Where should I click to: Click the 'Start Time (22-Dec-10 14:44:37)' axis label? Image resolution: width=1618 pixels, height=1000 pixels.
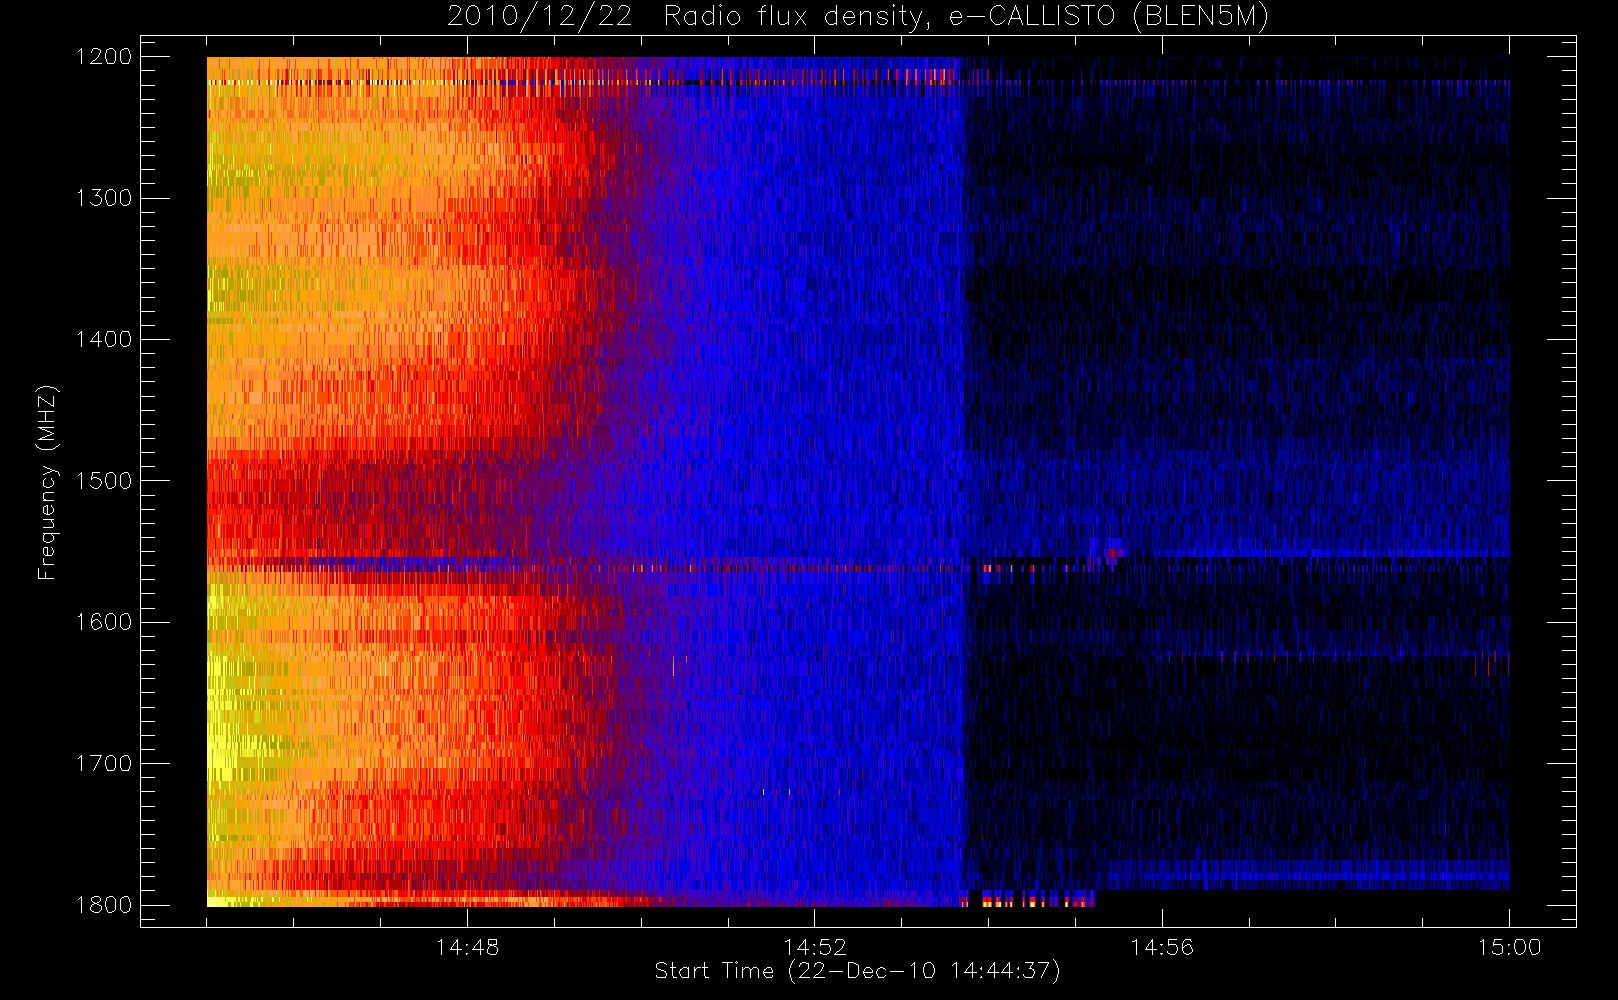(x=858, y=971)
